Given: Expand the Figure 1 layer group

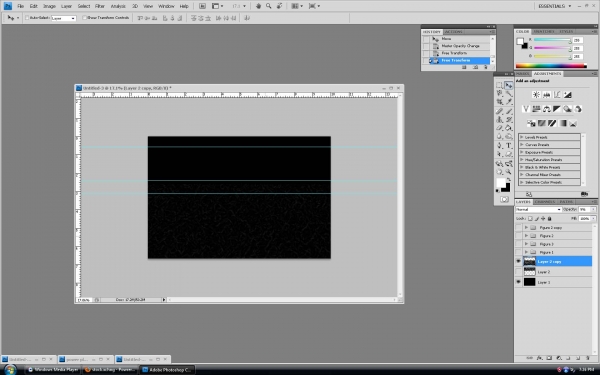Looking at the screenshot, I should 527,252.
